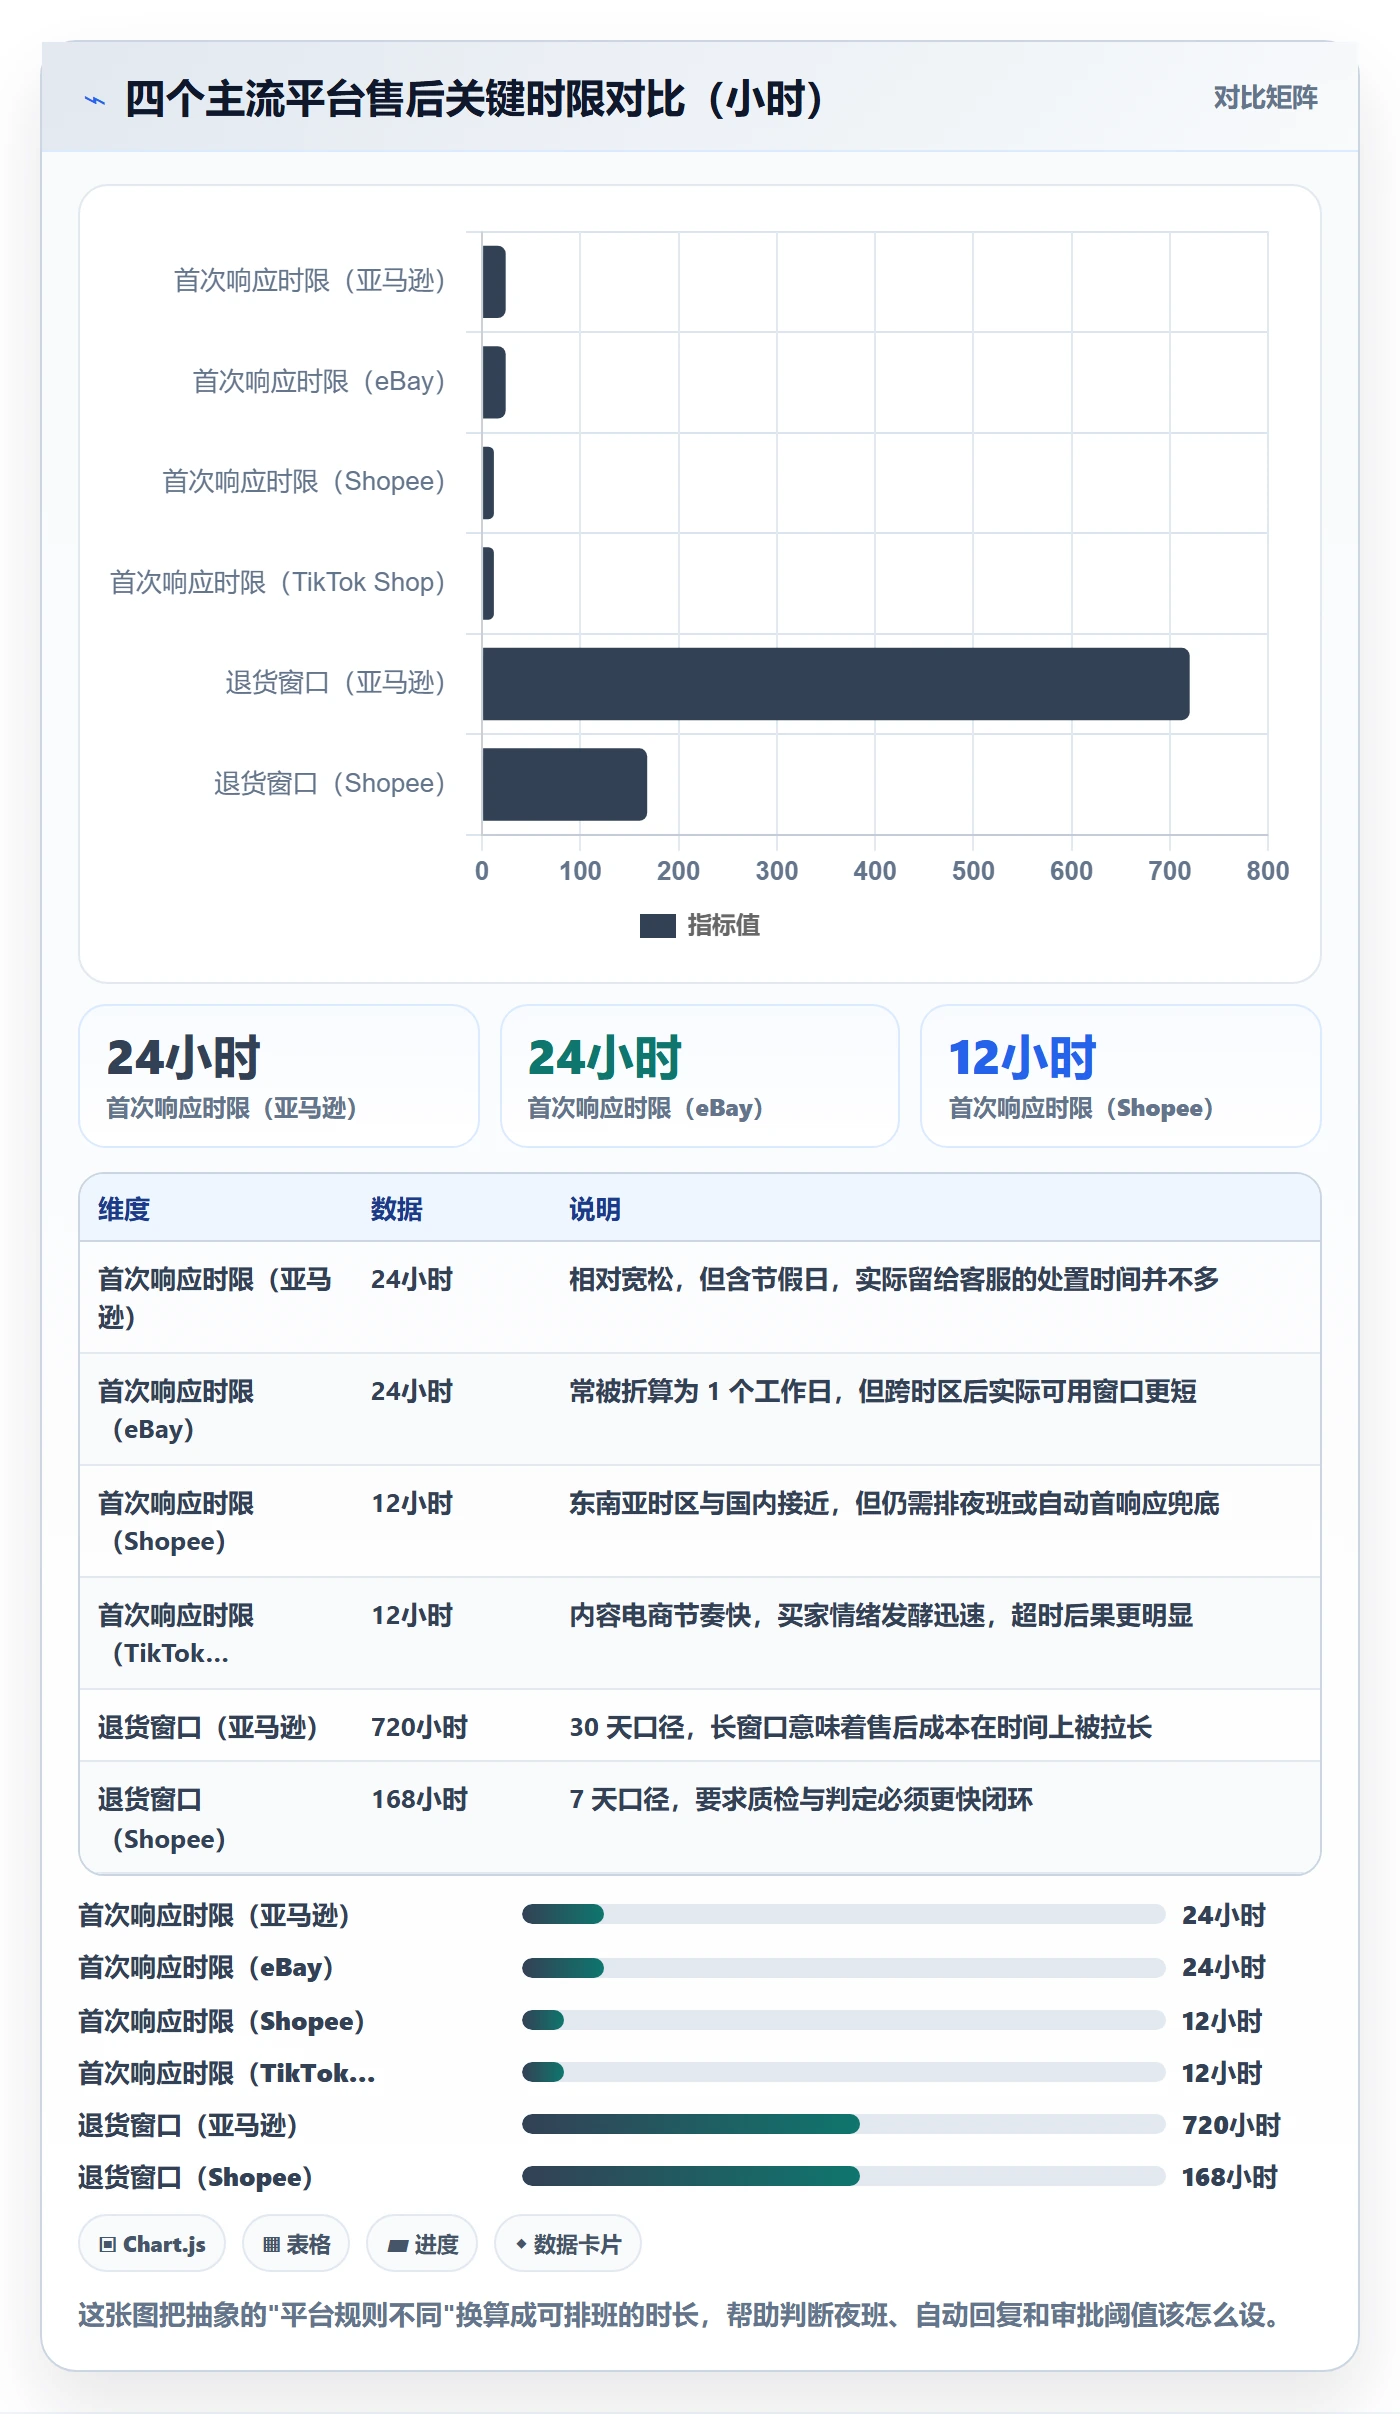
Task: Click the footer caption starting 这张图把抽象的
Action: tap(680, 2314)
